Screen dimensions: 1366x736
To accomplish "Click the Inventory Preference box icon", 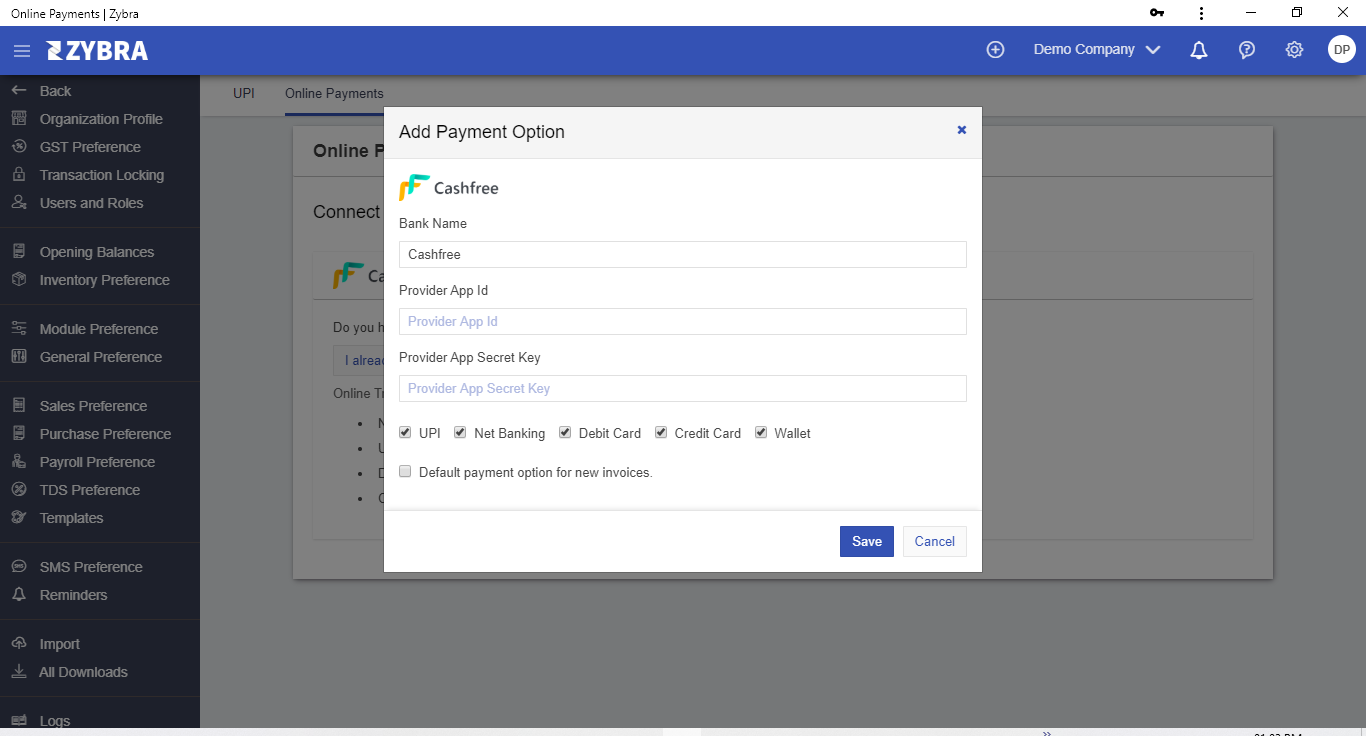I will 19,279.
